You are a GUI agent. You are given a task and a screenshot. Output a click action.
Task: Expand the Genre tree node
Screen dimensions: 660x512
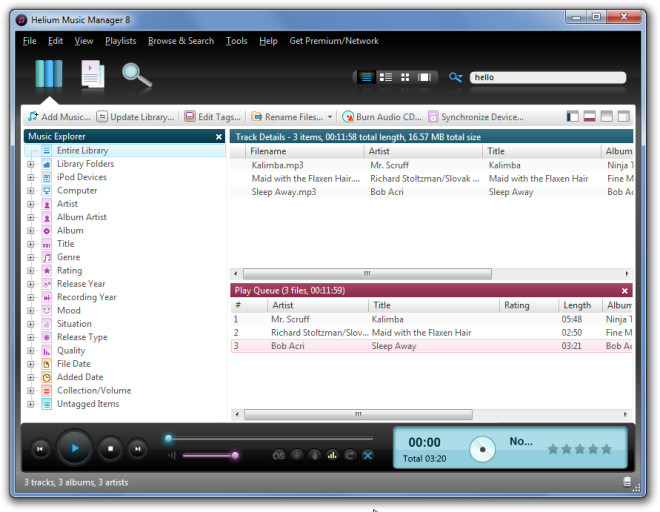[31, 258]
